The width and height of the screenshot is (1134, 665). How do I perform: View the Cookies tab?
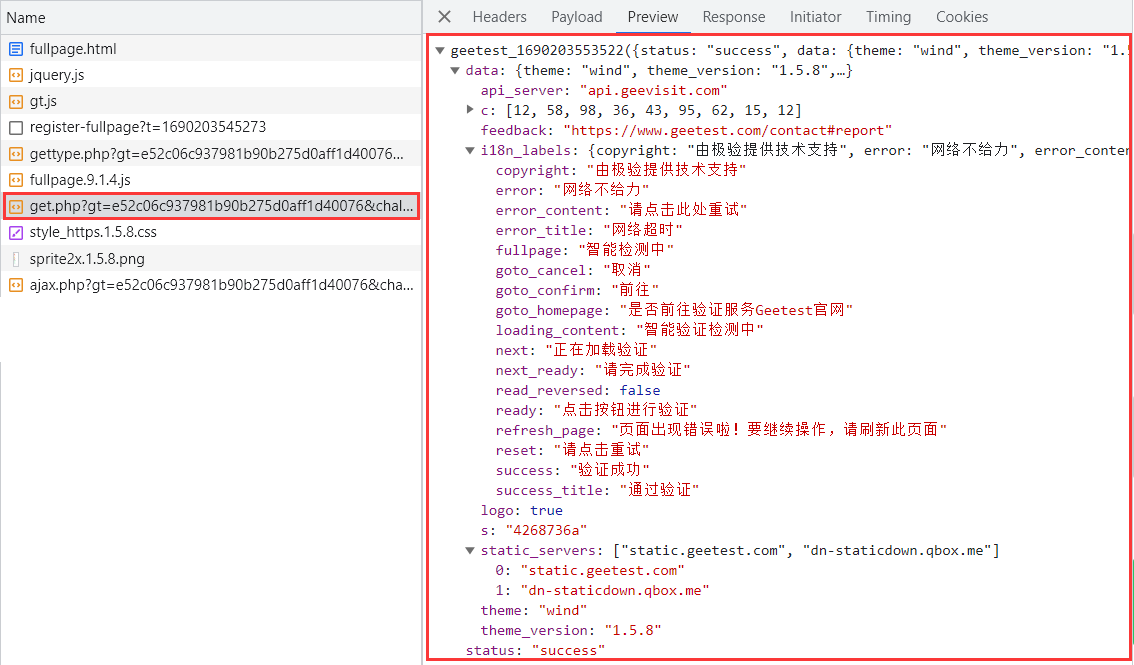point(961,17)
